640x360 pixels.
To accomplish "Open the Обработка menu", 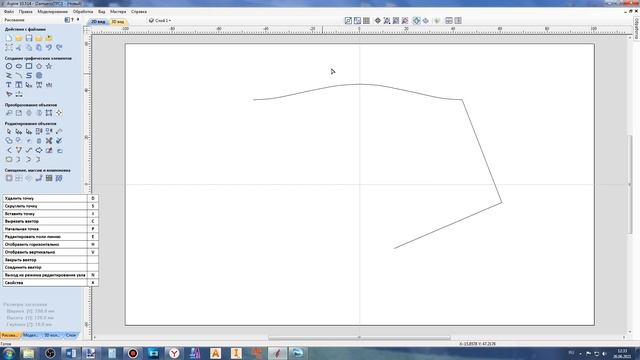I will click(x=83, y=11).
